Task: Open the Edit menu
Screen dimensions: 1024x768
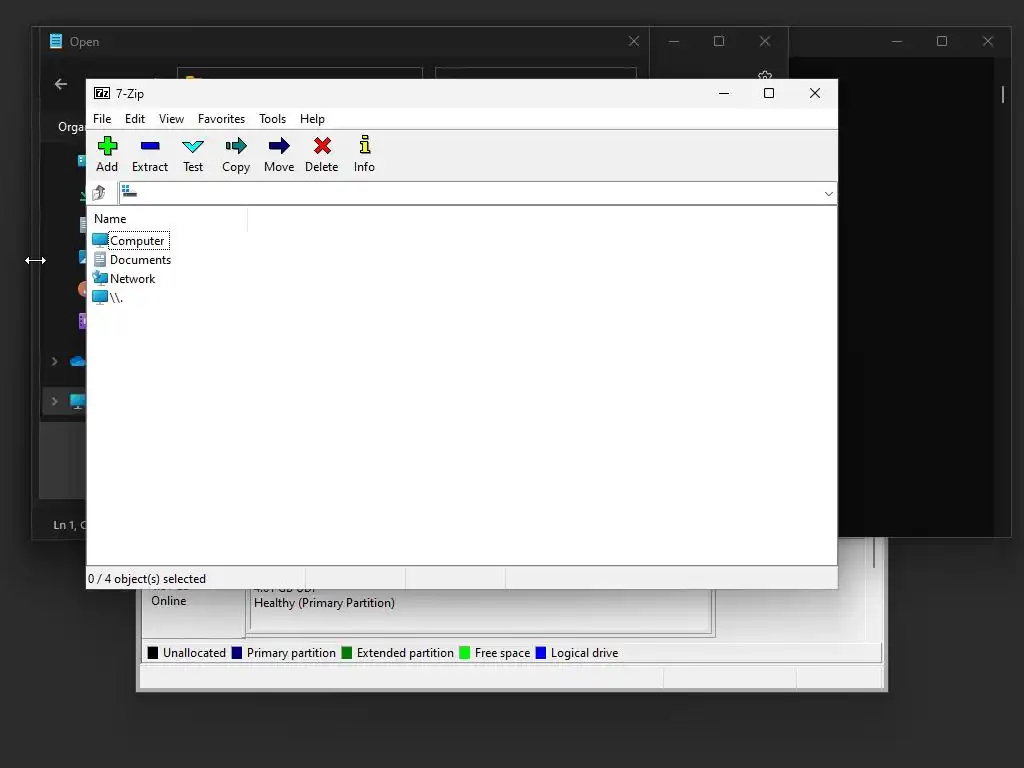Action: [135, 119]
